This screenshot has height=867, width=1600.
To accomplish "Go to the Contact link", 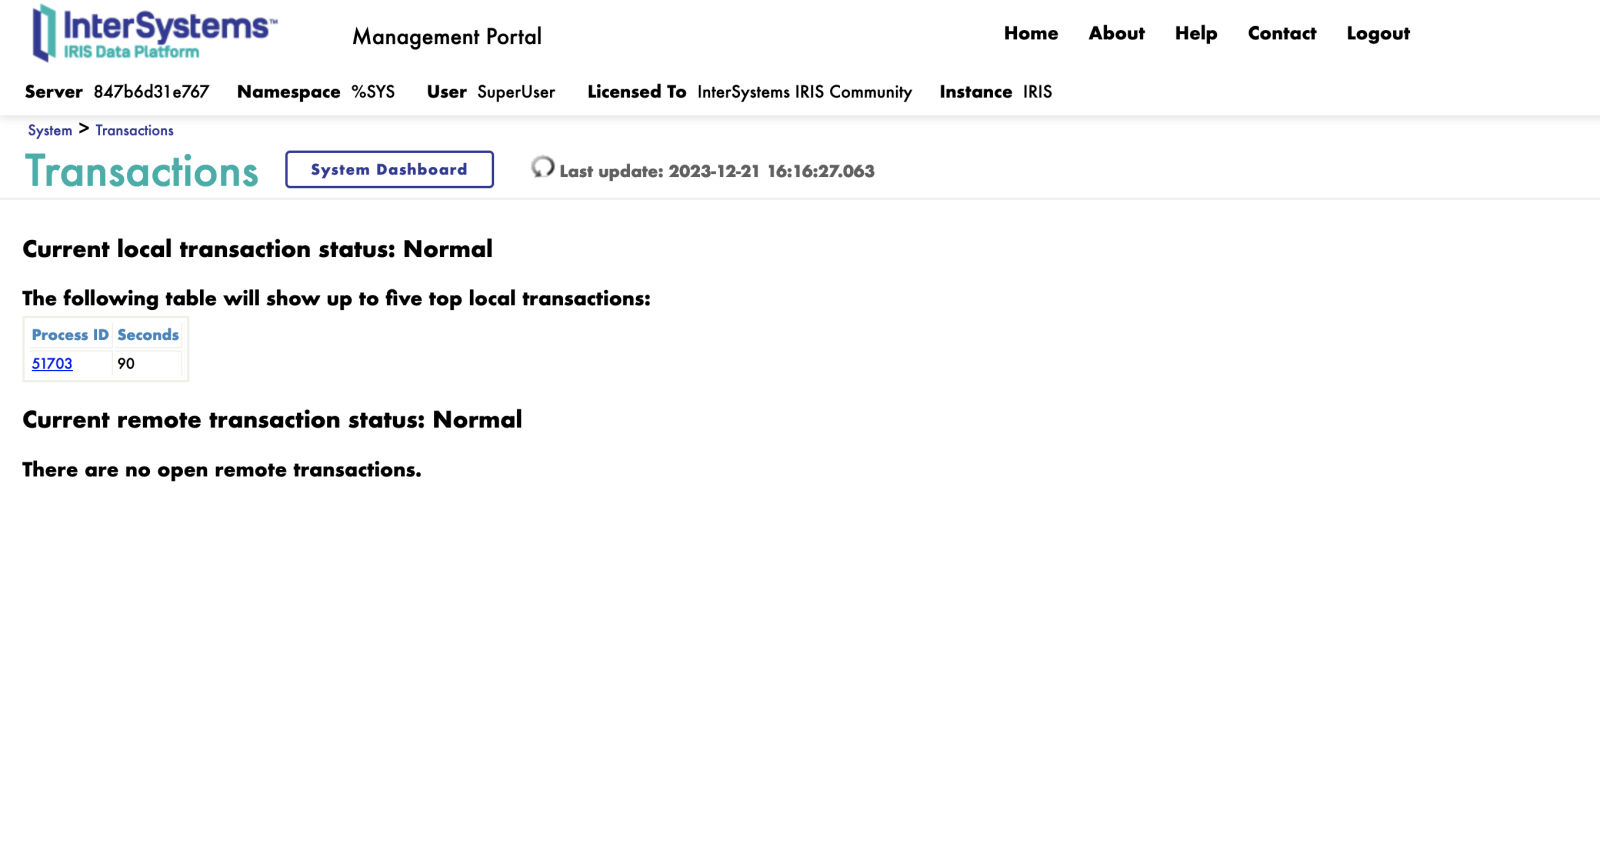I will [1281, 33].
